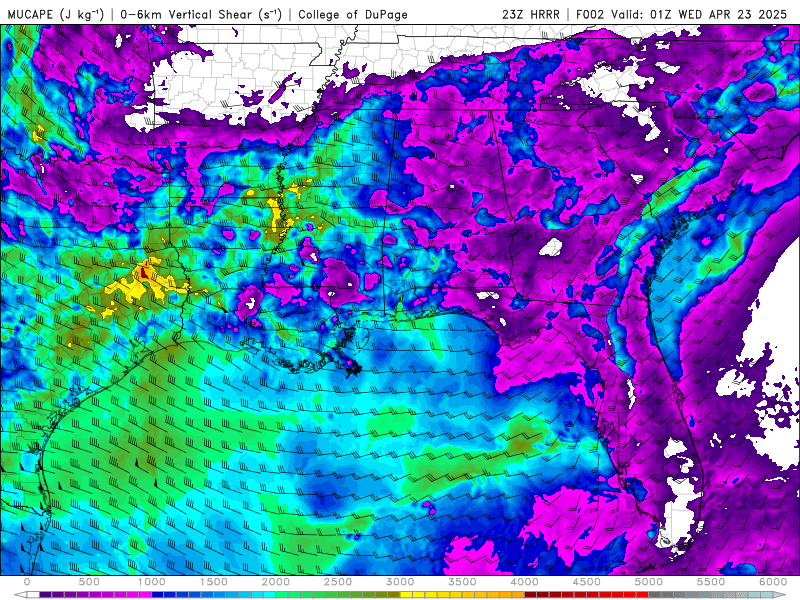Select the 4500 label on the color scale
Image resolution: width=800 pixels, height=600 pixels.
tap(587, 582)
